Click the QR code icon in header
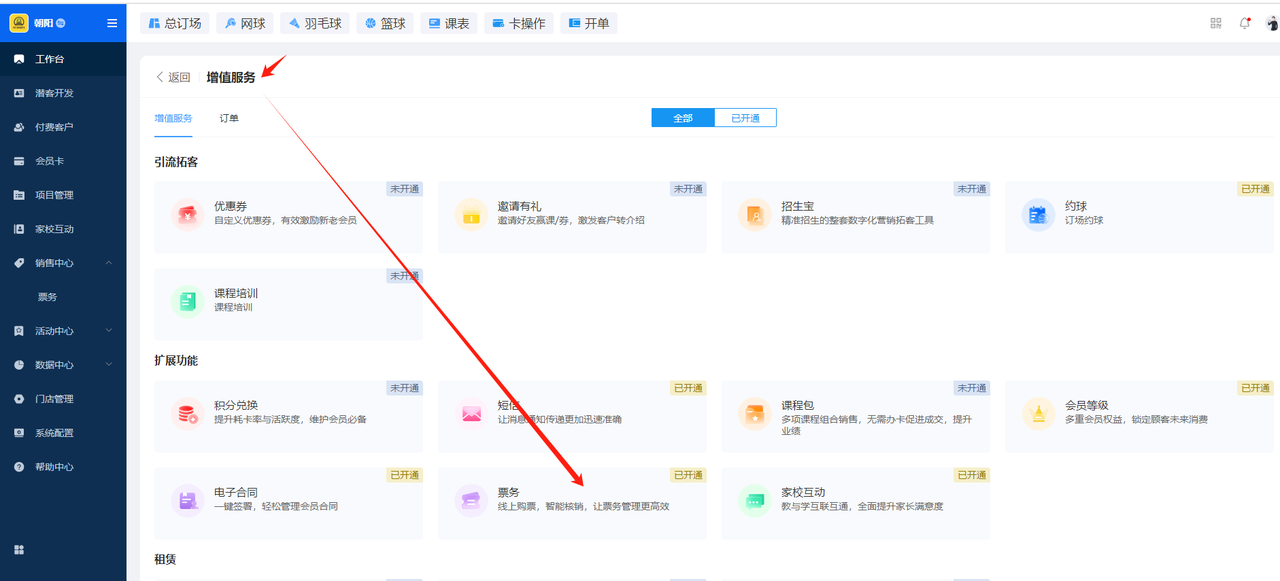The width and height of the screenshot is (1280, 581). (x=1216, y=23)
